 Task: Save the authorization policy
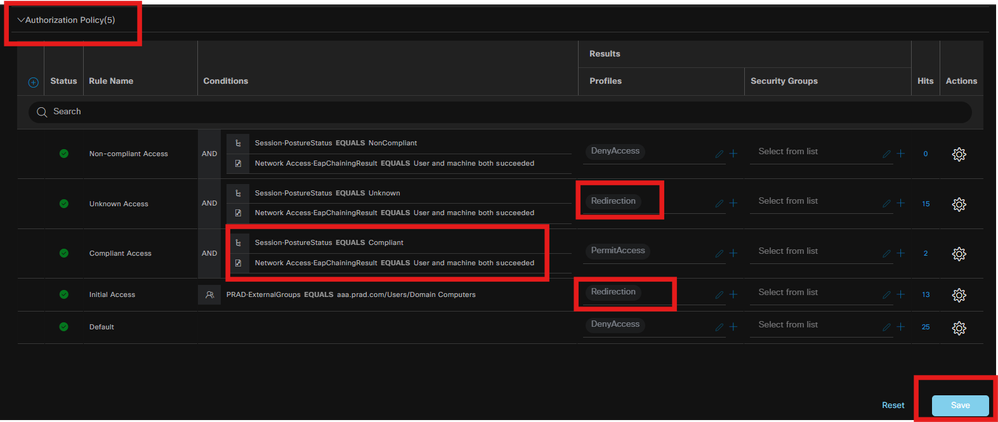960,405
